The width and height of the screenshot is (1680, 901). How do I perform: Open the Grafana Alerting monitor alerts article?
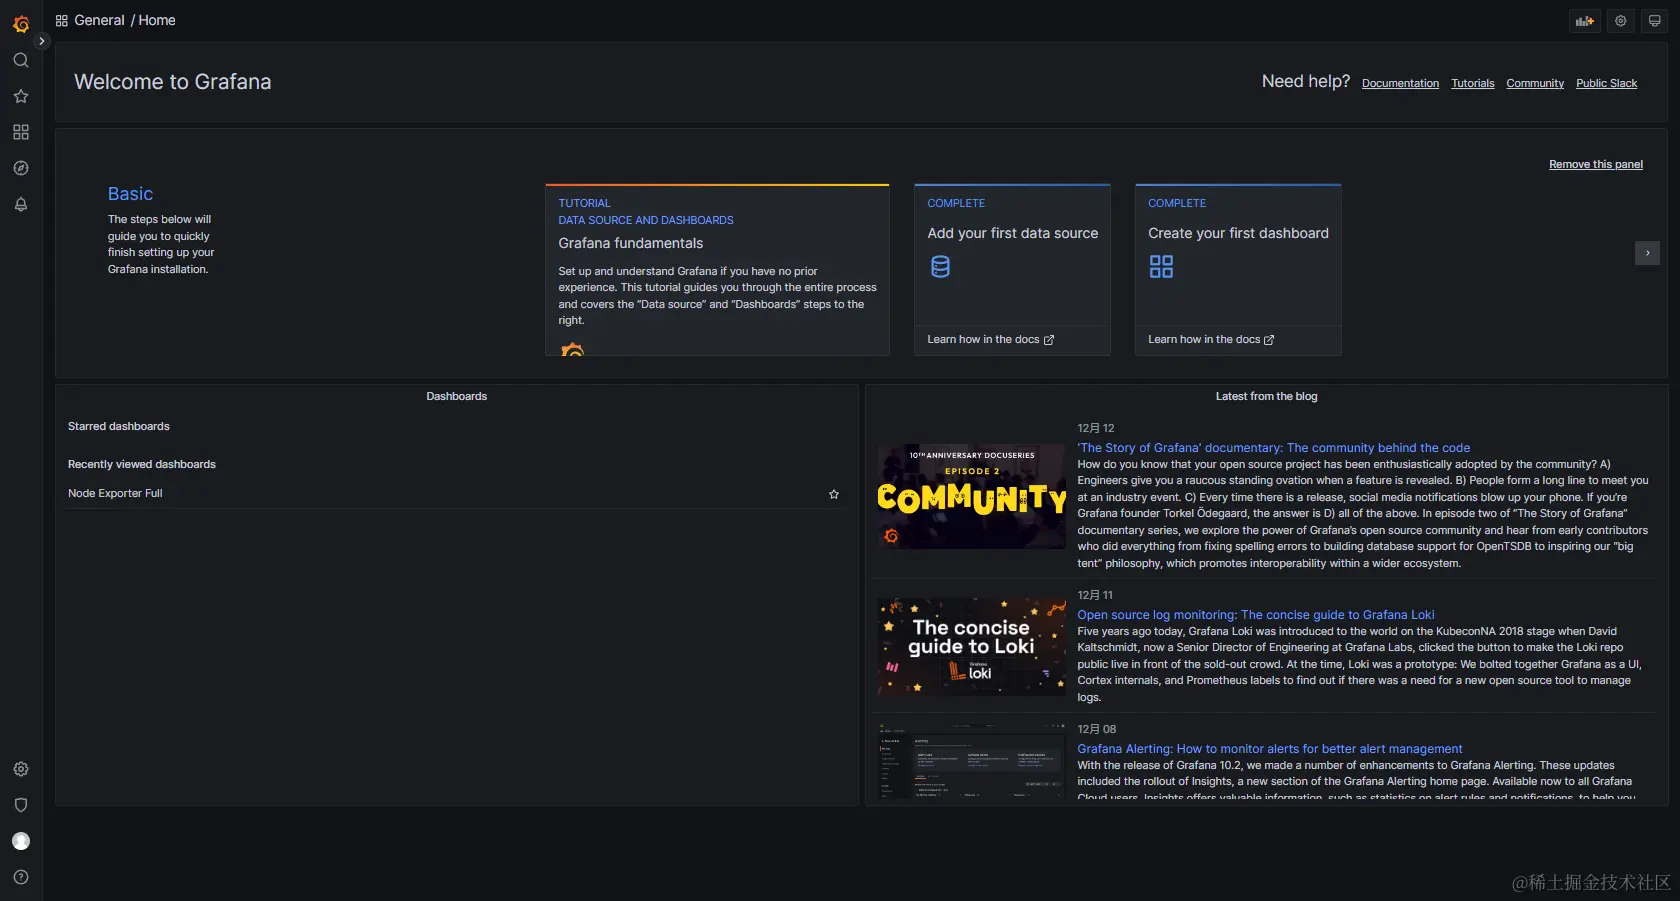pos(1269,749)
